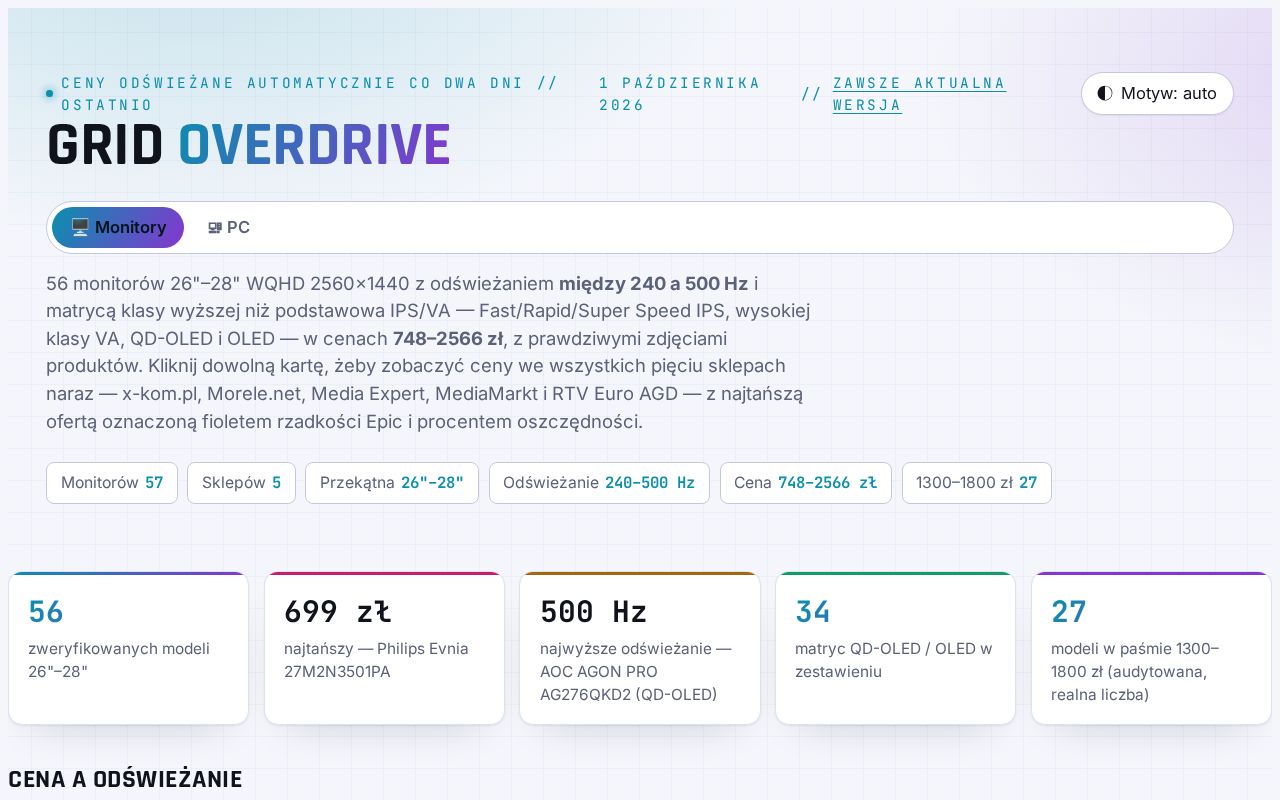1280x800 pixels.
Task: Select the 'Odświeżanie 240–500 Hz' chip
Action: click(599, 483)
